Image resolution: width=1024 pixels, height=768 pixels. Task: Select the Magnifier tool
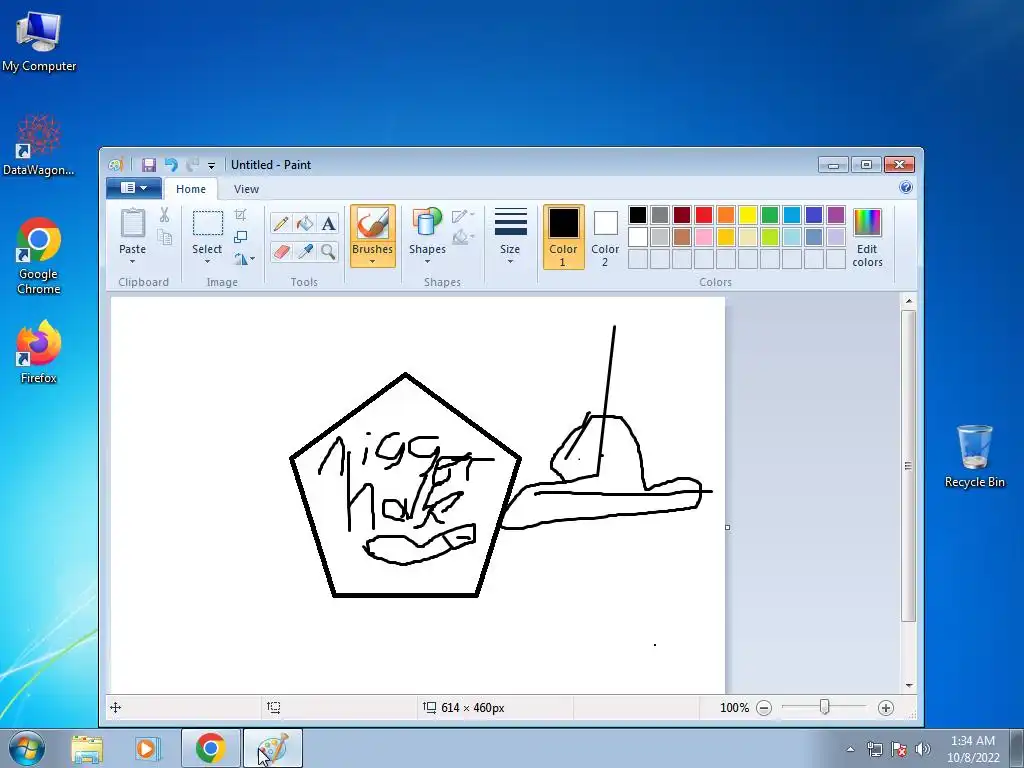[328, 251]
